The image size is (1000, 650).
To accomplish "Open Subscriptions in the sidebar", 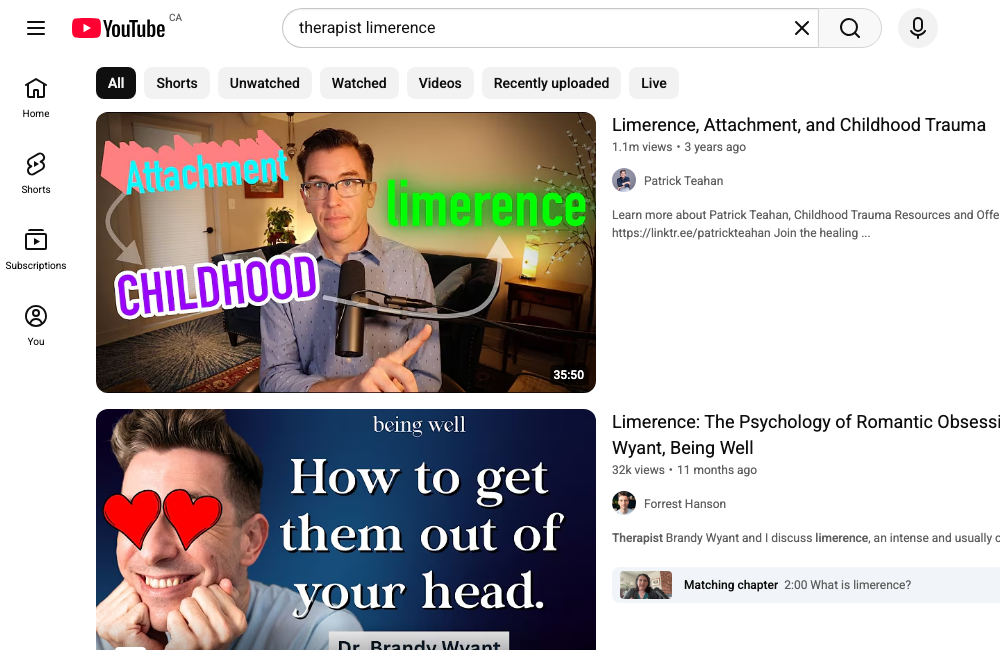I will [x=36, y=249].
